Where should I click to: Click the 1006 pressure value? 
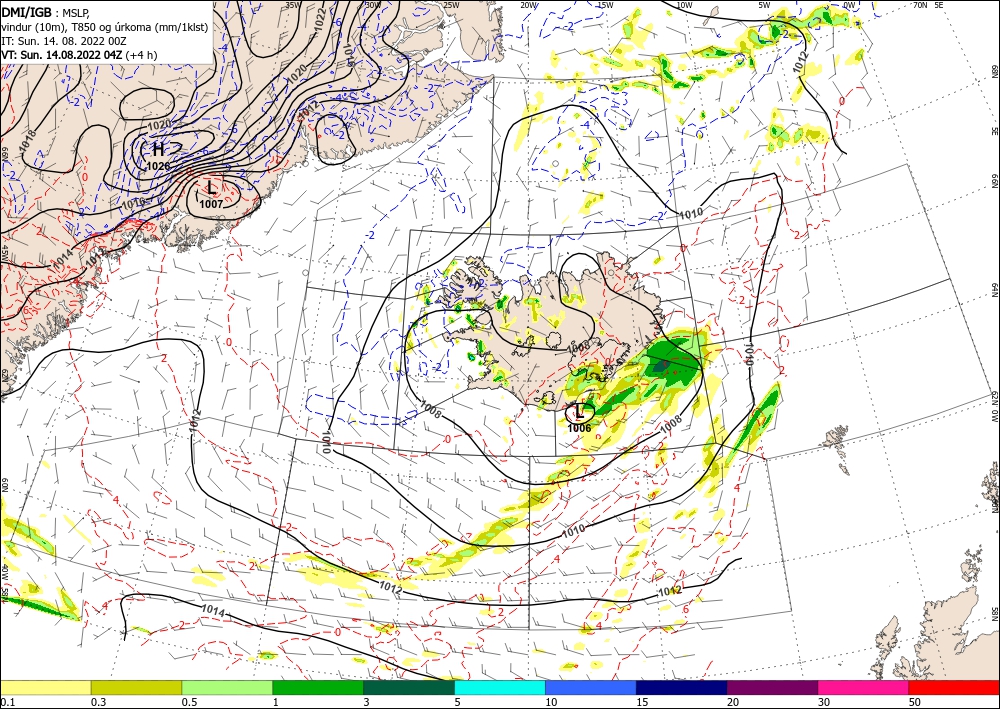click(x=580, y=428)
